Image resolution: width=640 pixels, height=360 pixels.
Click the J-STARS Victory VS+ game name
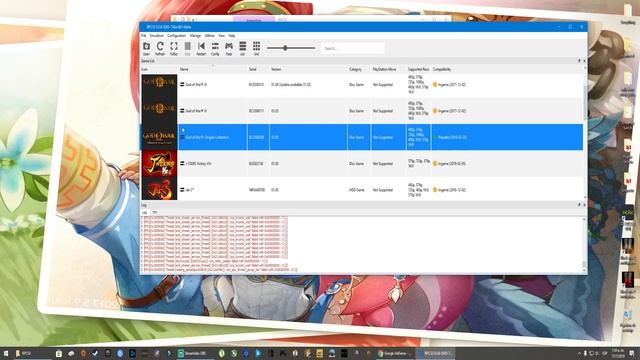pos(199,164)
